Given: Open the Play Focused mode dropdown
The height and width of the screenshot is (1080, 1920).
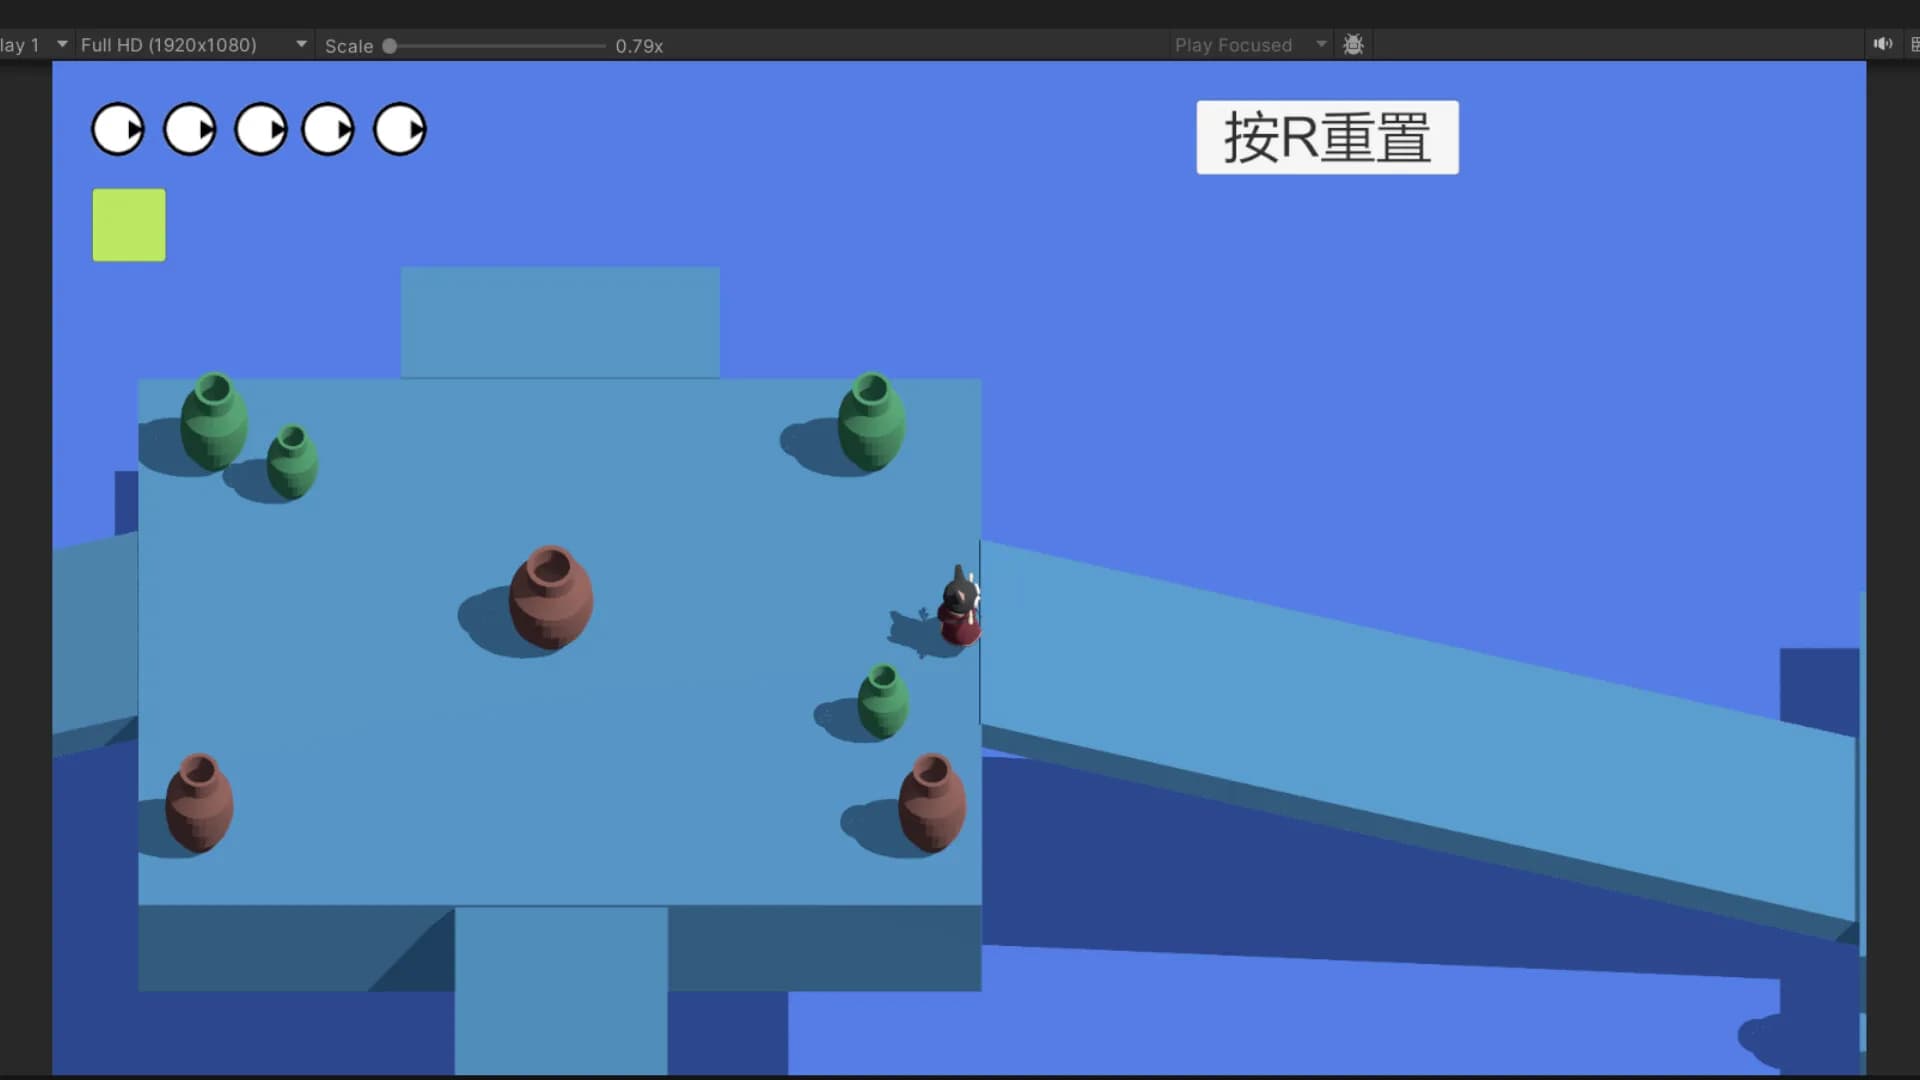Looking at the screenshot, I should (x=1250, y=45).
